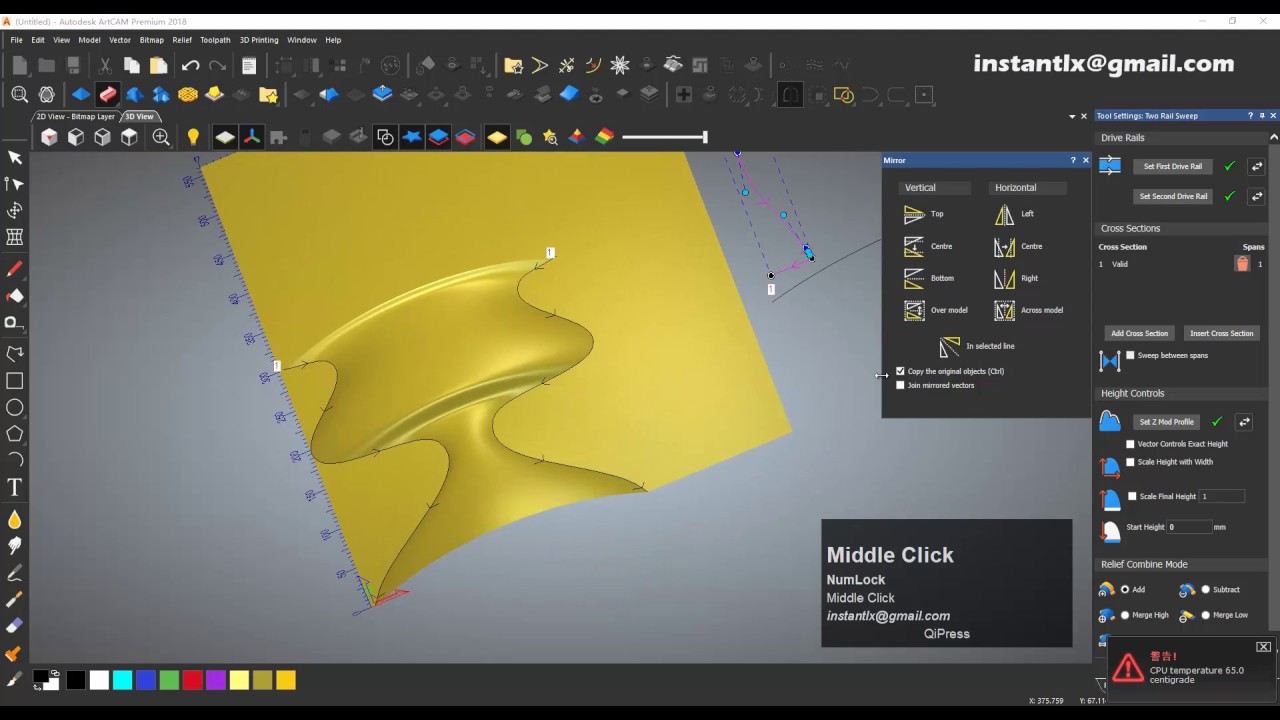This screenshot has height=720, width=1280.
Task: Open the Notes notepad icon in toolbar
Action: point(249,66)
